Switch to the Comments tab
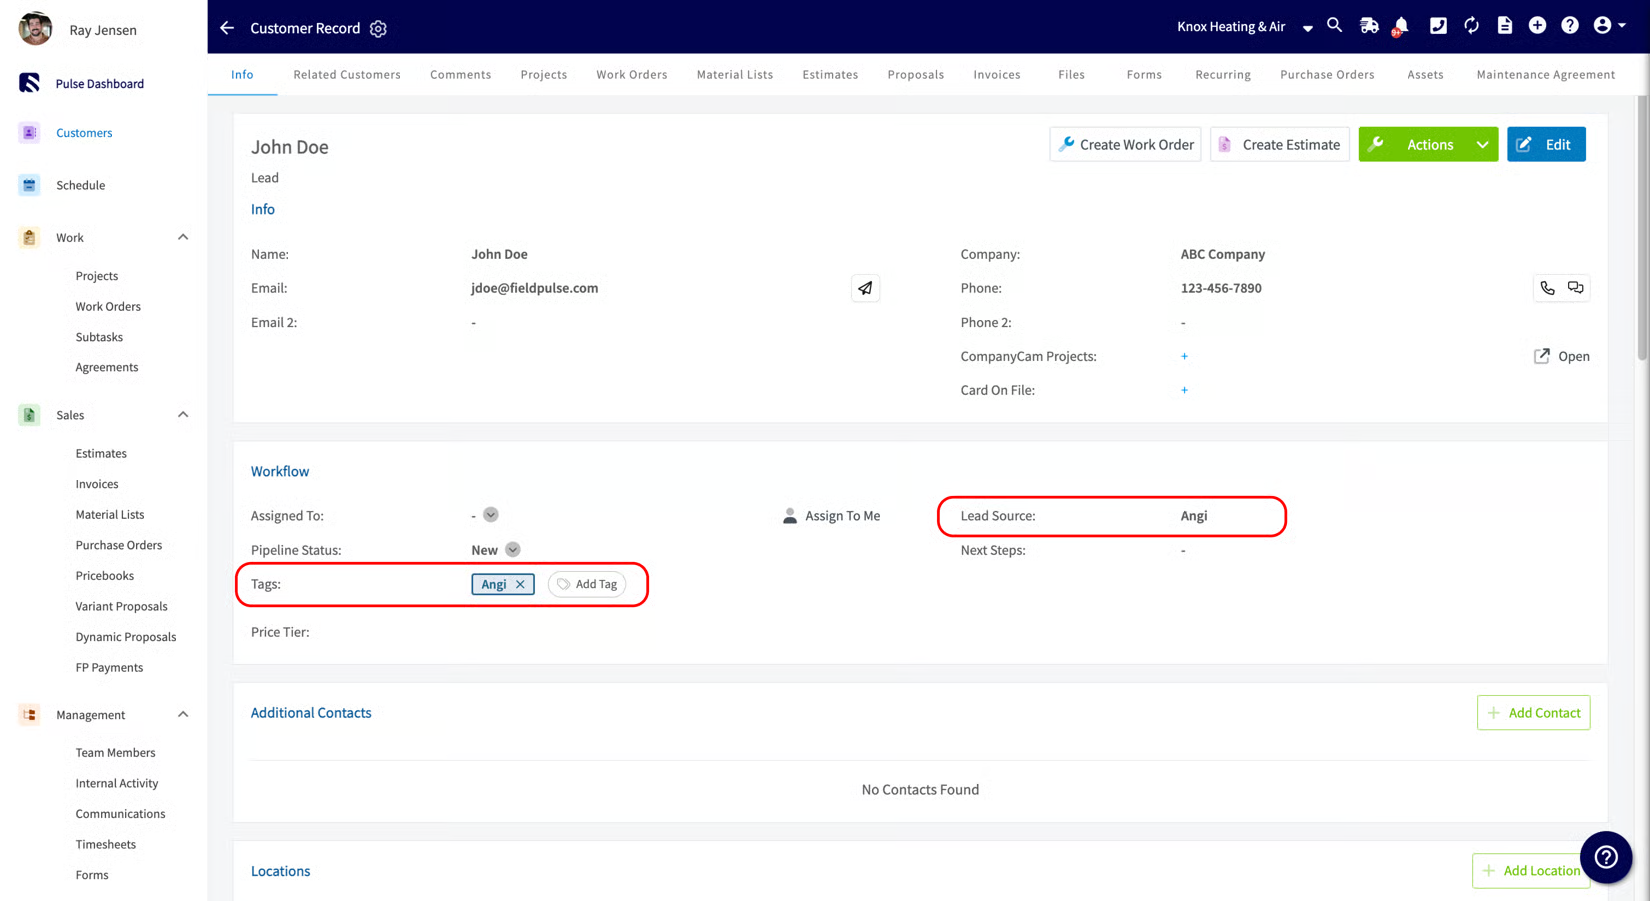1650x901 pixels. tap(460, 75)
